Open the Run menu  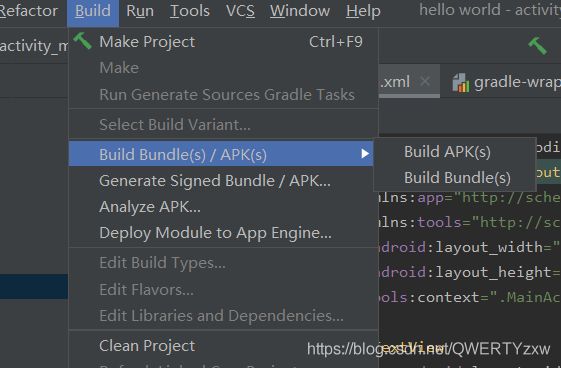[140, 11]
